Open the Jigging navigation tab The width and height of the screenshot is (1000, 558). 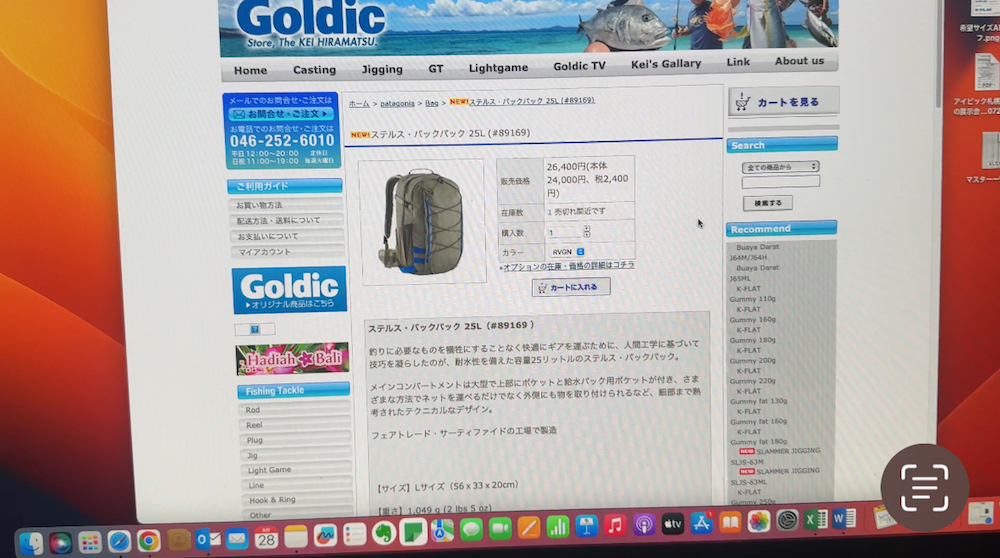click(x=382, y=69)
